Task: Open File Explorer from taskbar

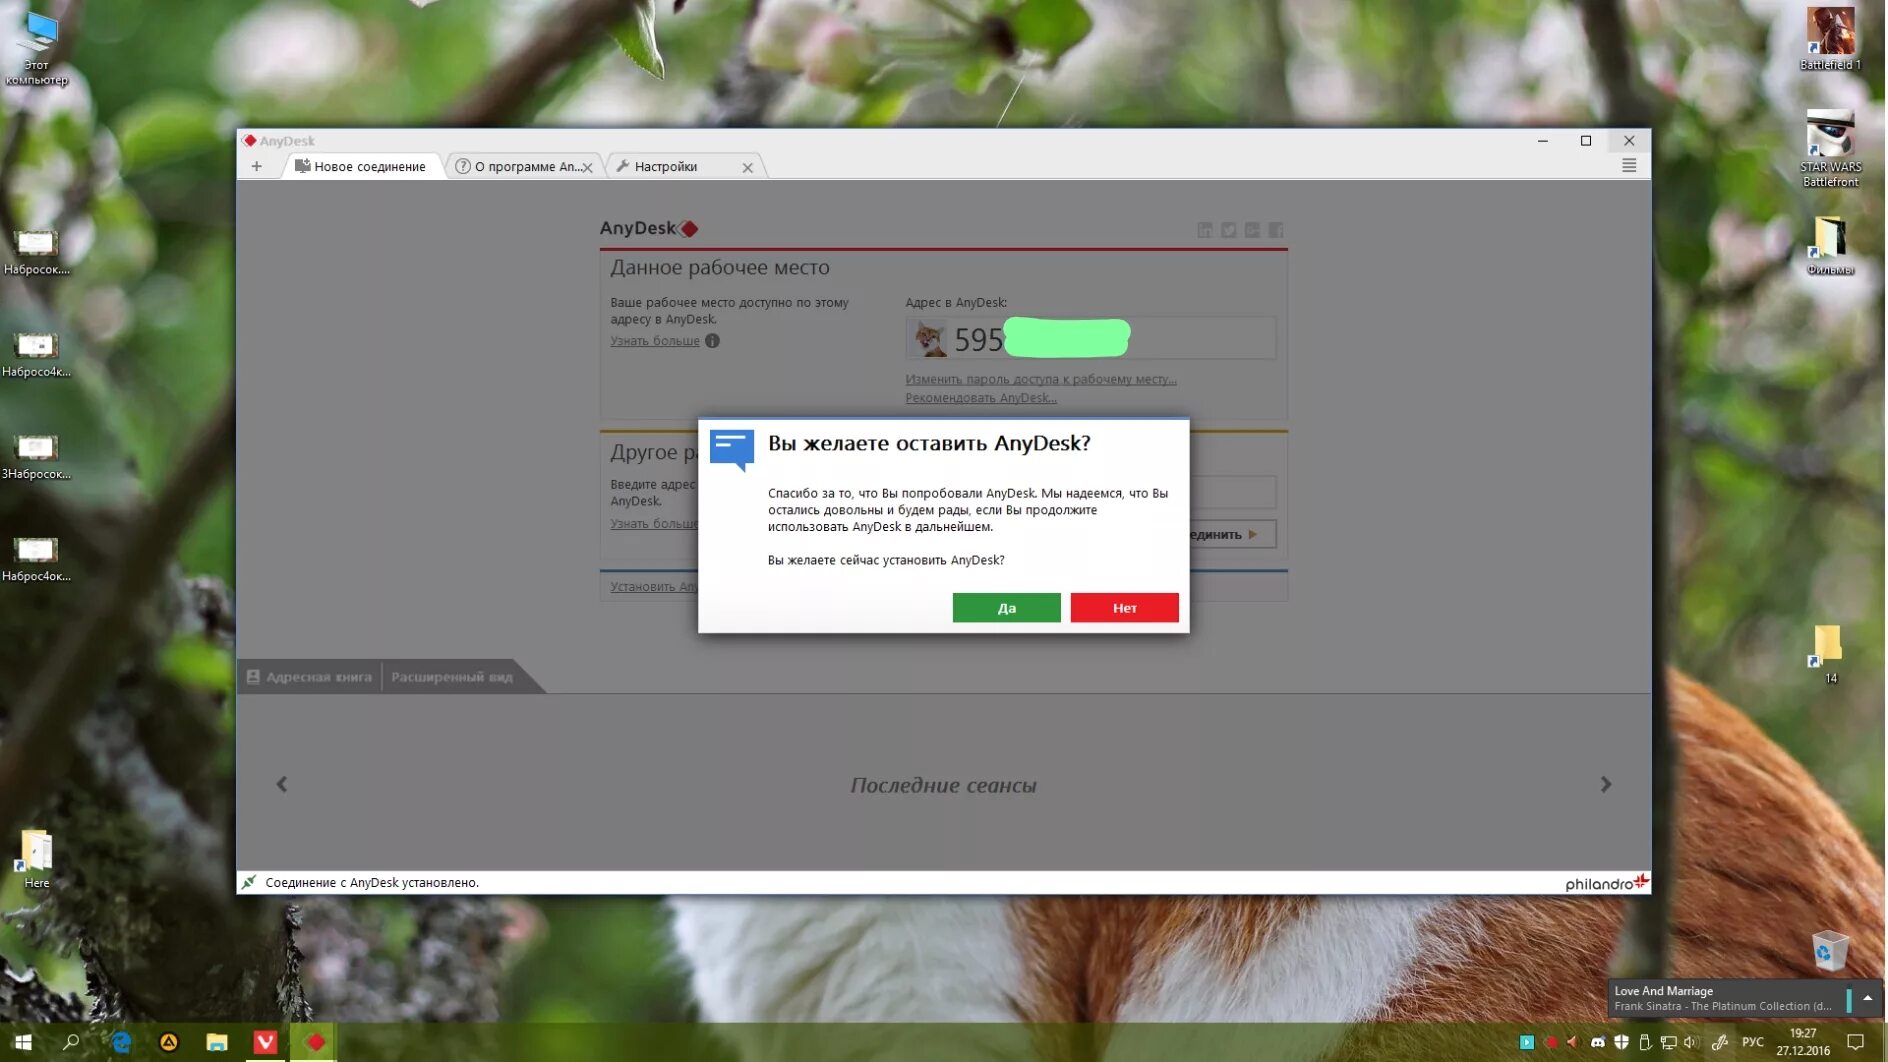Action: (x=217, y=1042)
